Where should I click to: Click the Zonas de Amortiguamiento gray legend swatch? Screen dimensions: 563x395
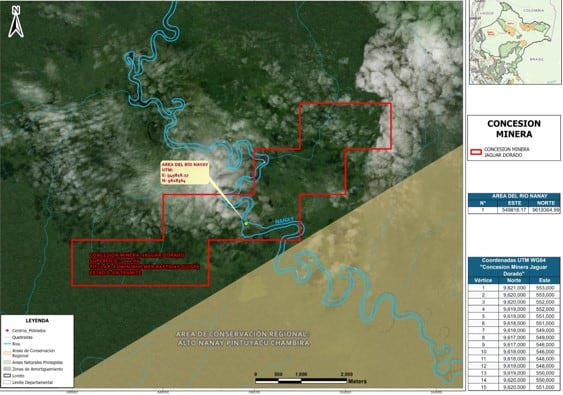[7, 369]
